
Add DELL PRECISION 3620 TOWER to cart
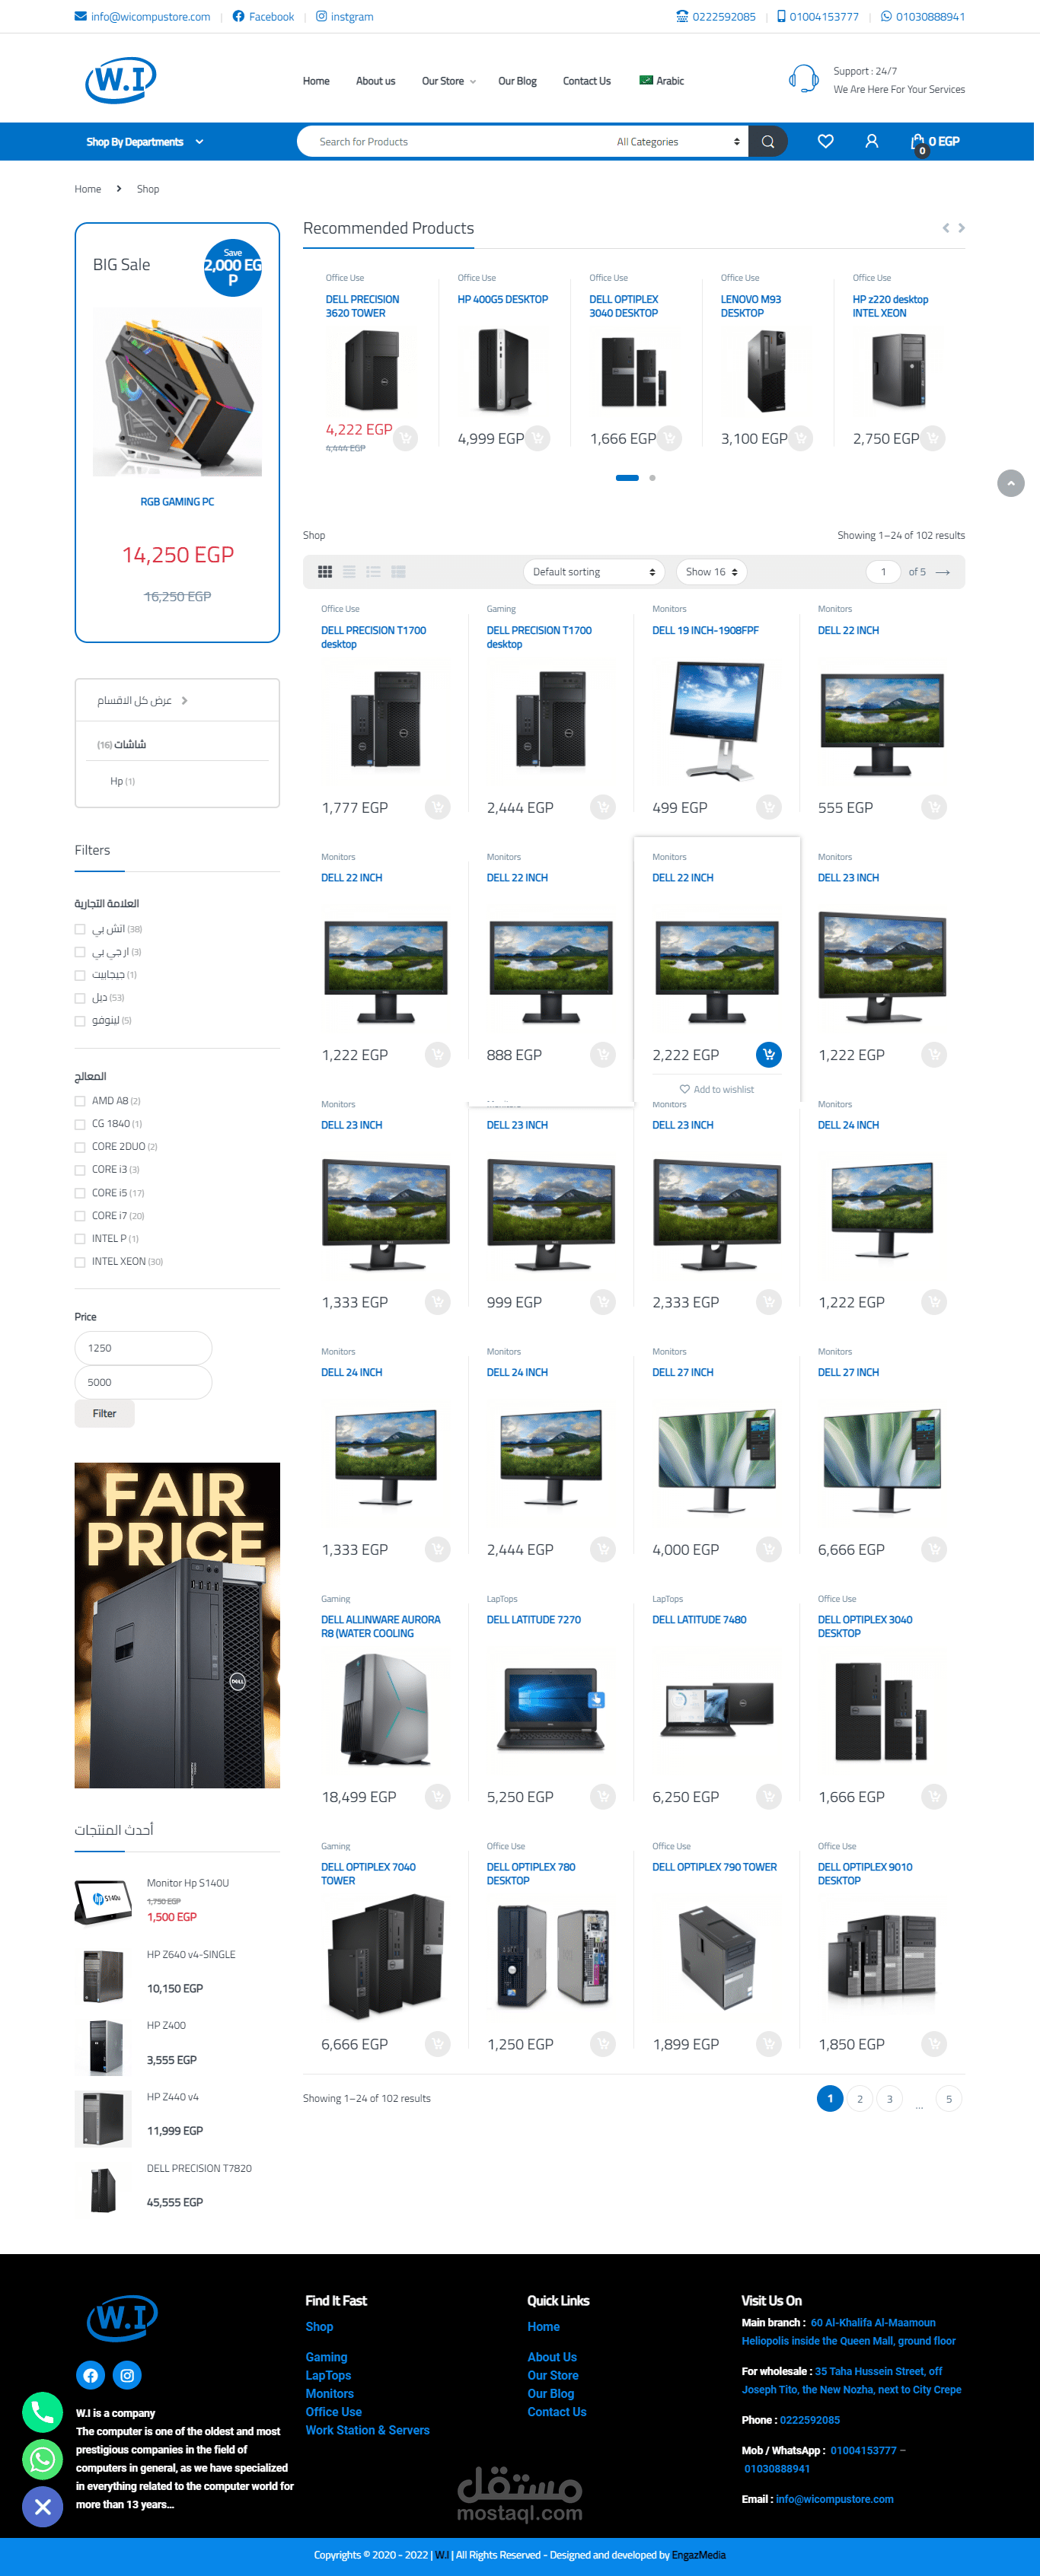pos(405,438)
